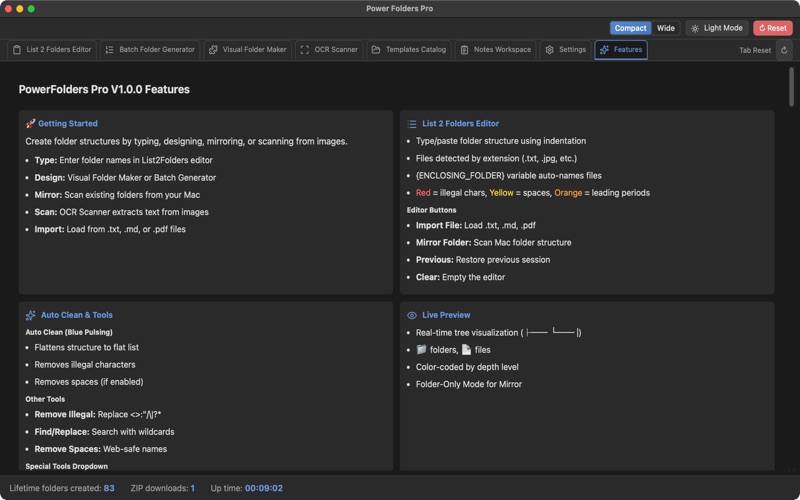800x500 pixels.
Task: Click the scan-frame icon on OCR Scanner tab
Action: point(305,50)
